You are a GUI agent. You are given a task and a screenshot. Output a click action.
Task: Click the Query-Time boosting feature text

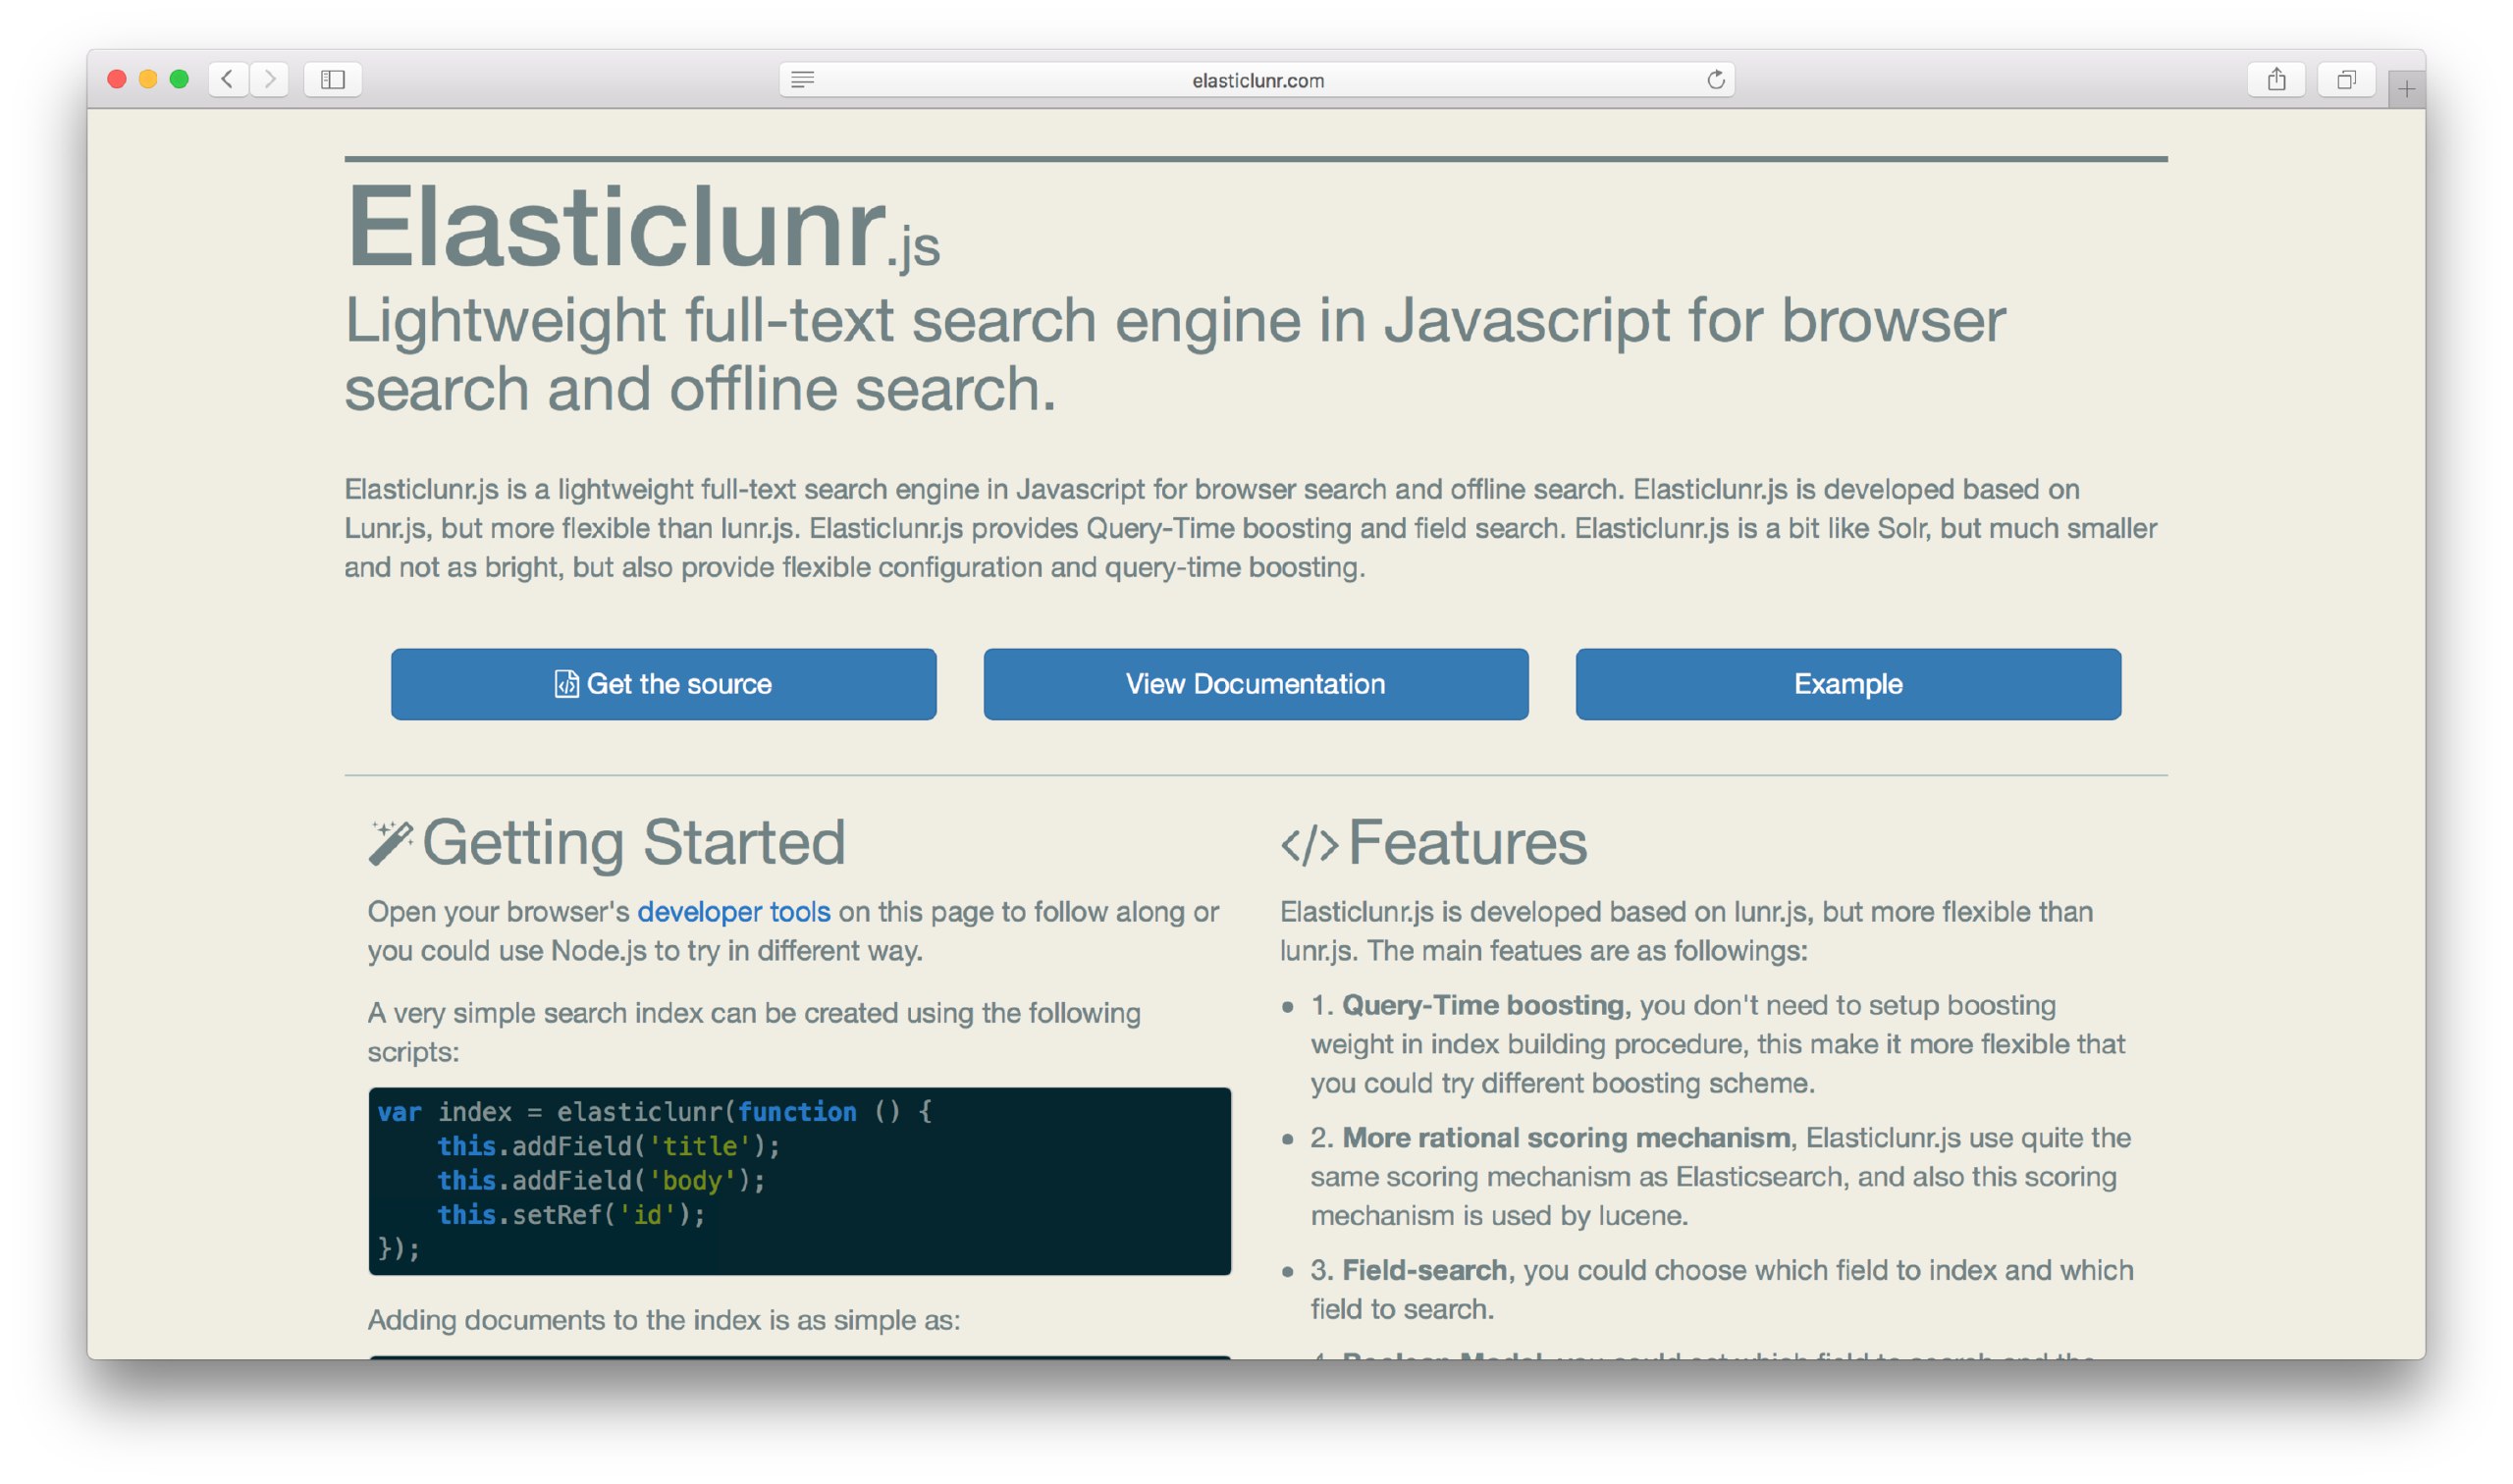1482,1005
